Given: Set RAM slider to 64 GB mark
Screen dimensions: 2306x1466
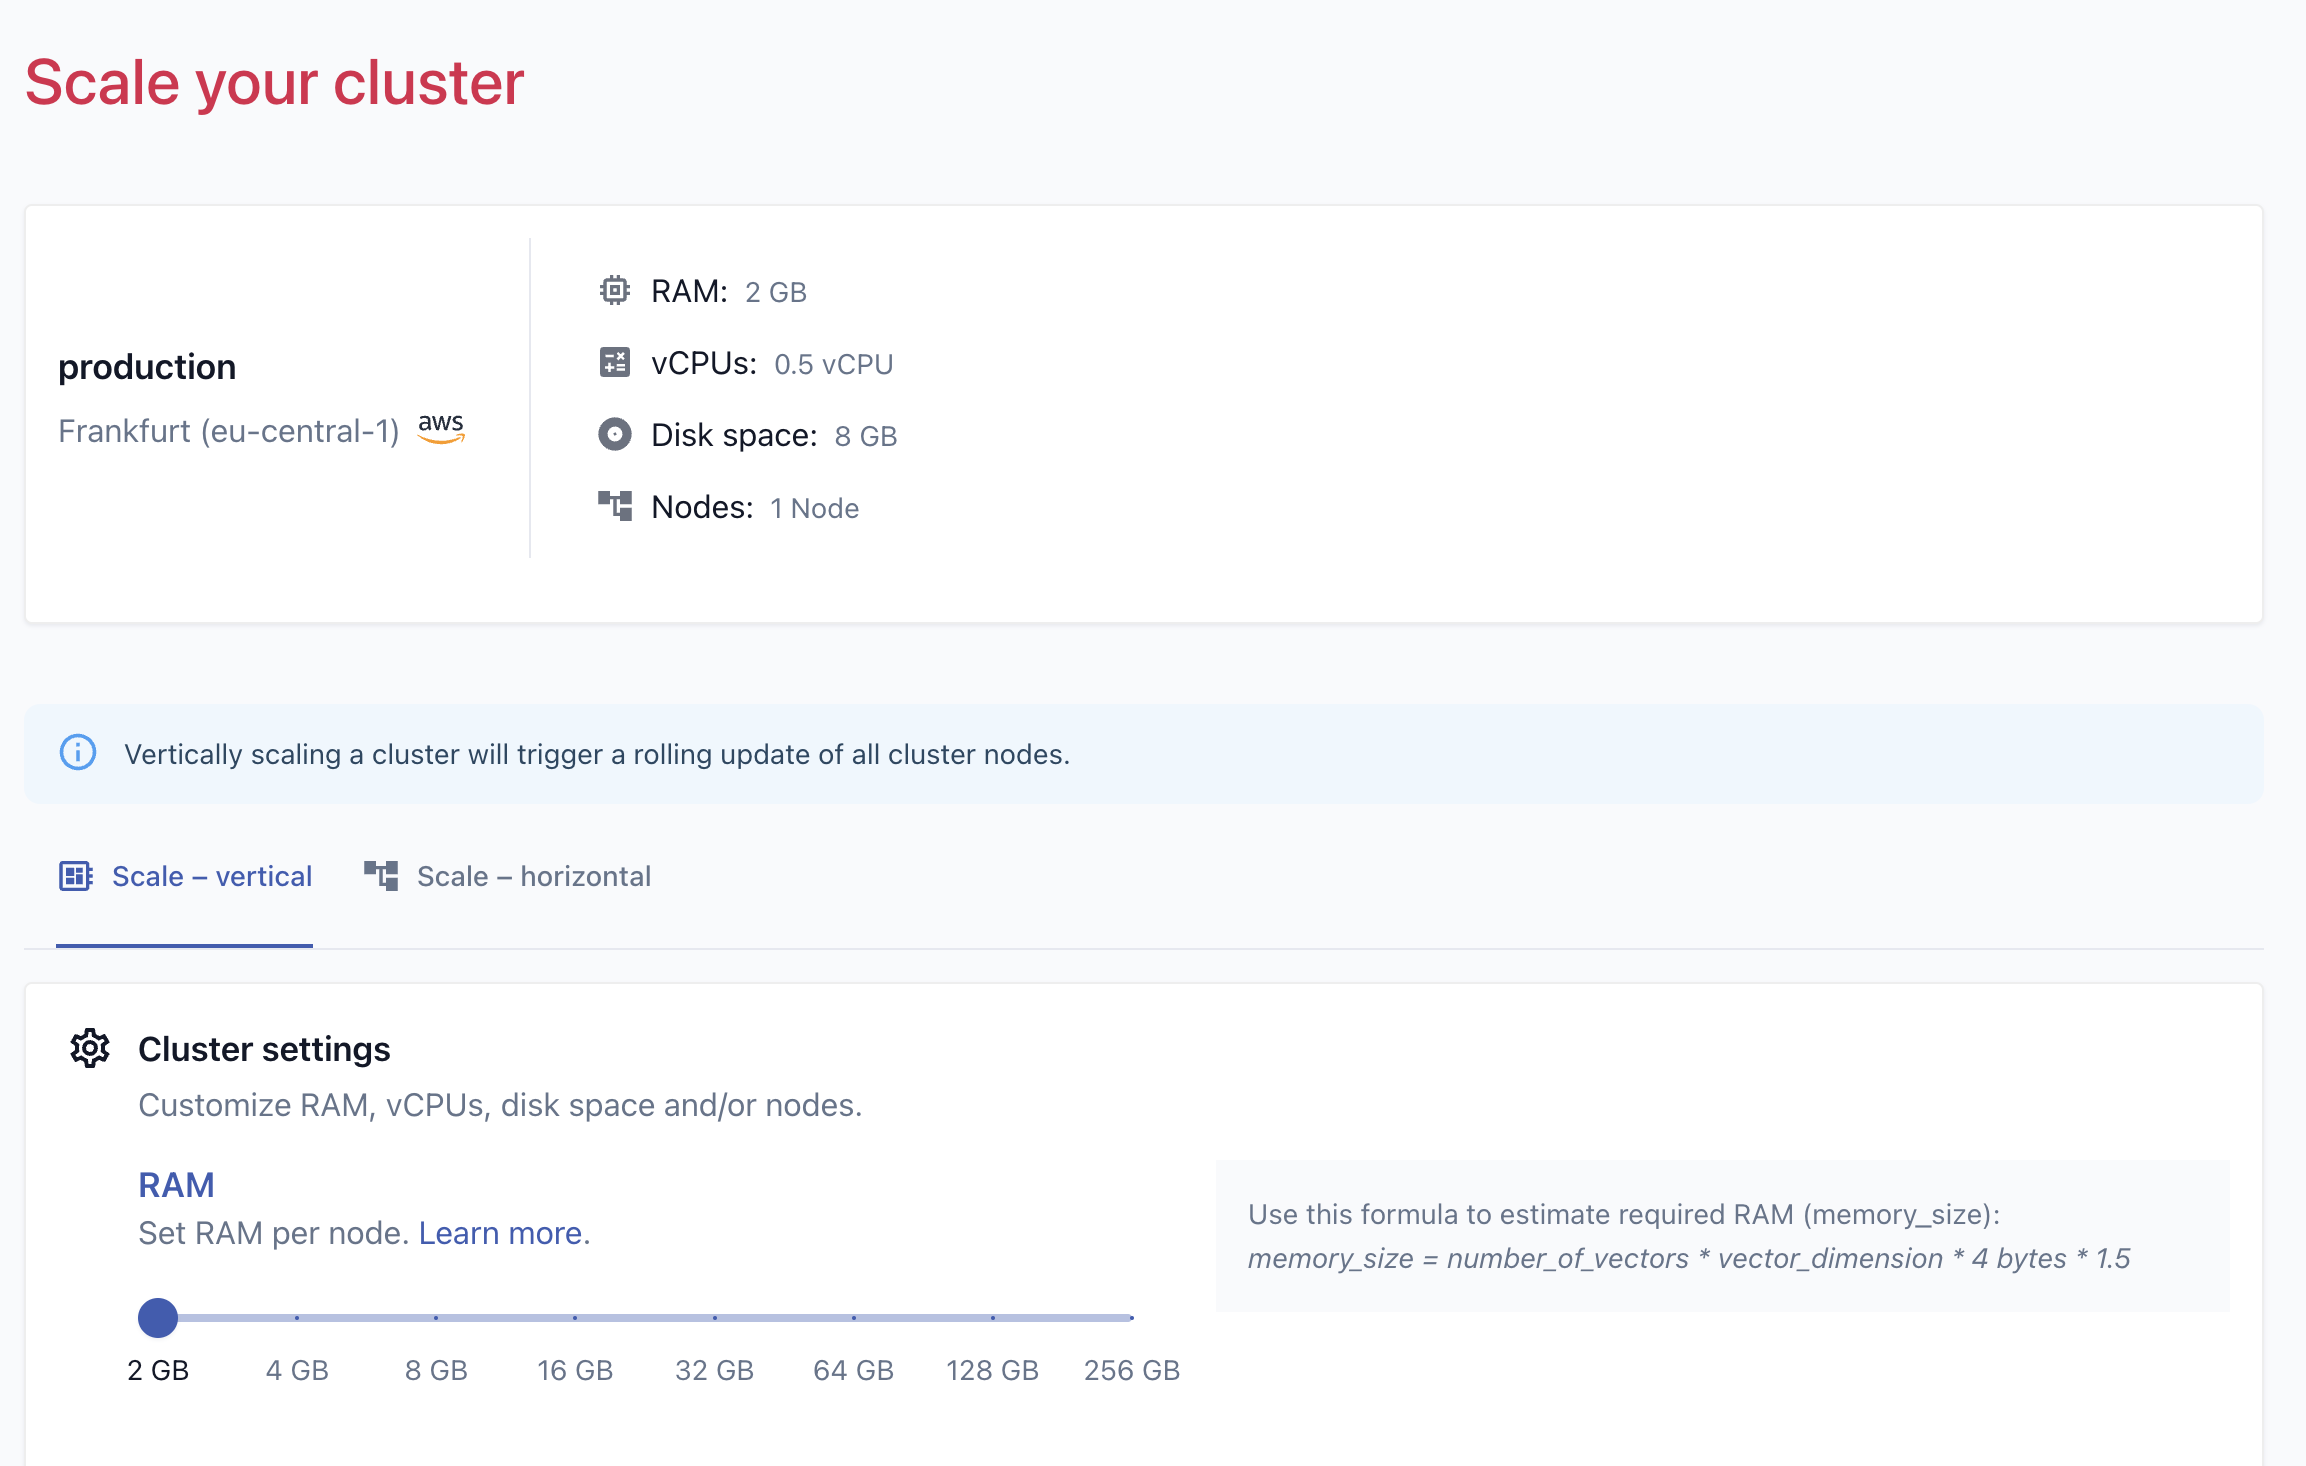Looking at the screenshot, I should point(854,1318).
